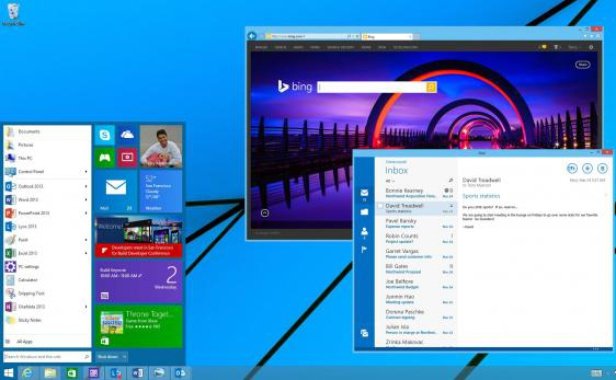Image resolution: width=616 pixels, height=380 pixels.
Task: Open the Skype tile
Action: [104, 135]
